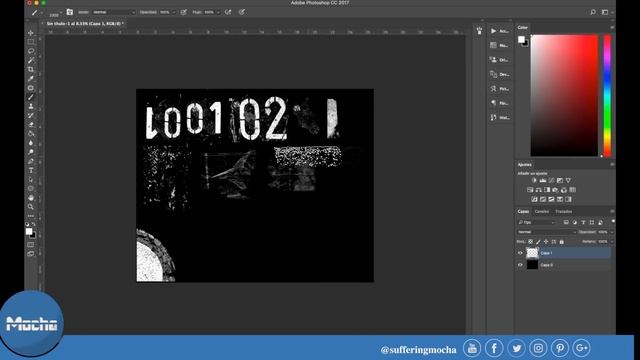
Task: Lock transparent pixels of the layer
Action: (x=530, y=242)
